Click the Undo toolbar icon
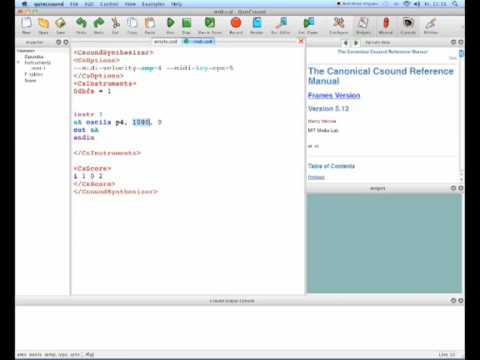The image size is (480, 360). pos(81,25)
